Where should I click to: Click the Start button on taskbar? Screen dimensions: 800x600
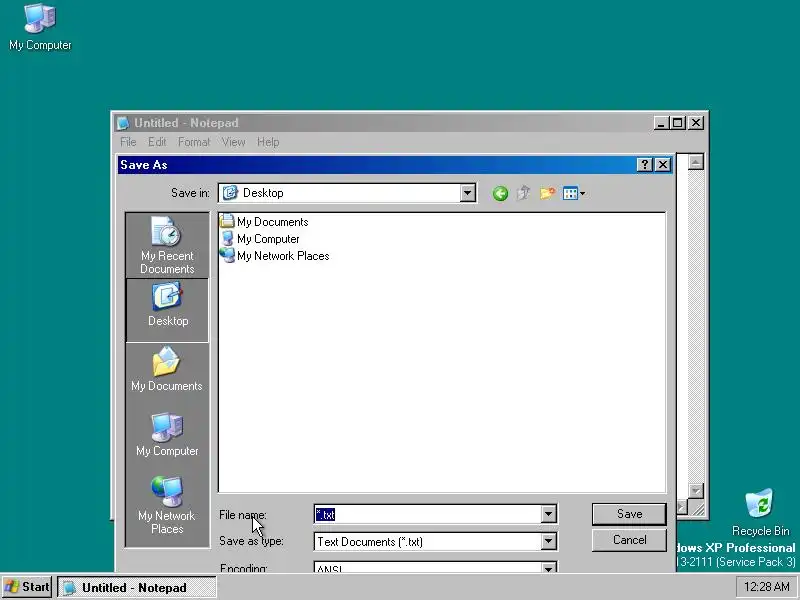click(27, 587)
